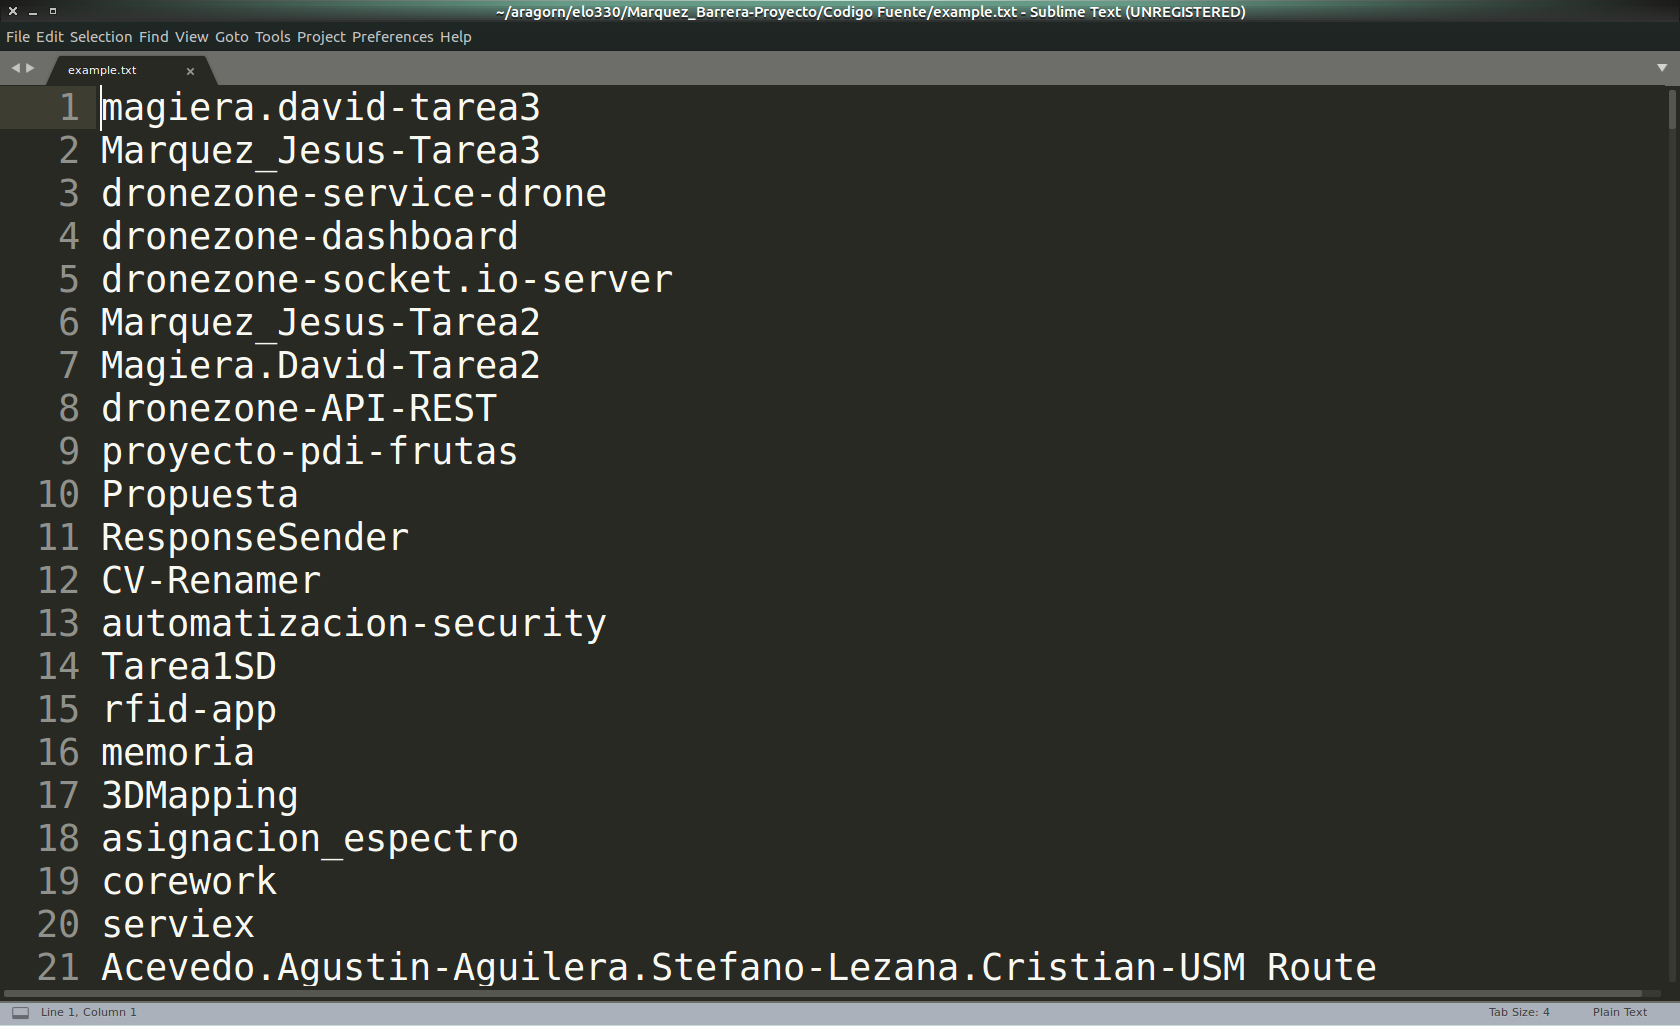
Task: Go to next tab with right arrow
Action: click(x=30, y=68)
